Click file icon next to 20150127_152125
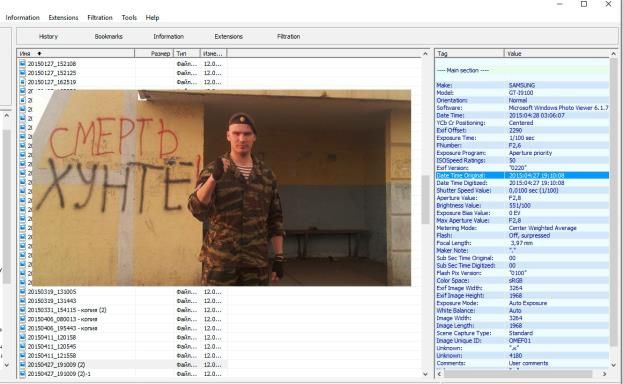 click(22, 73)
